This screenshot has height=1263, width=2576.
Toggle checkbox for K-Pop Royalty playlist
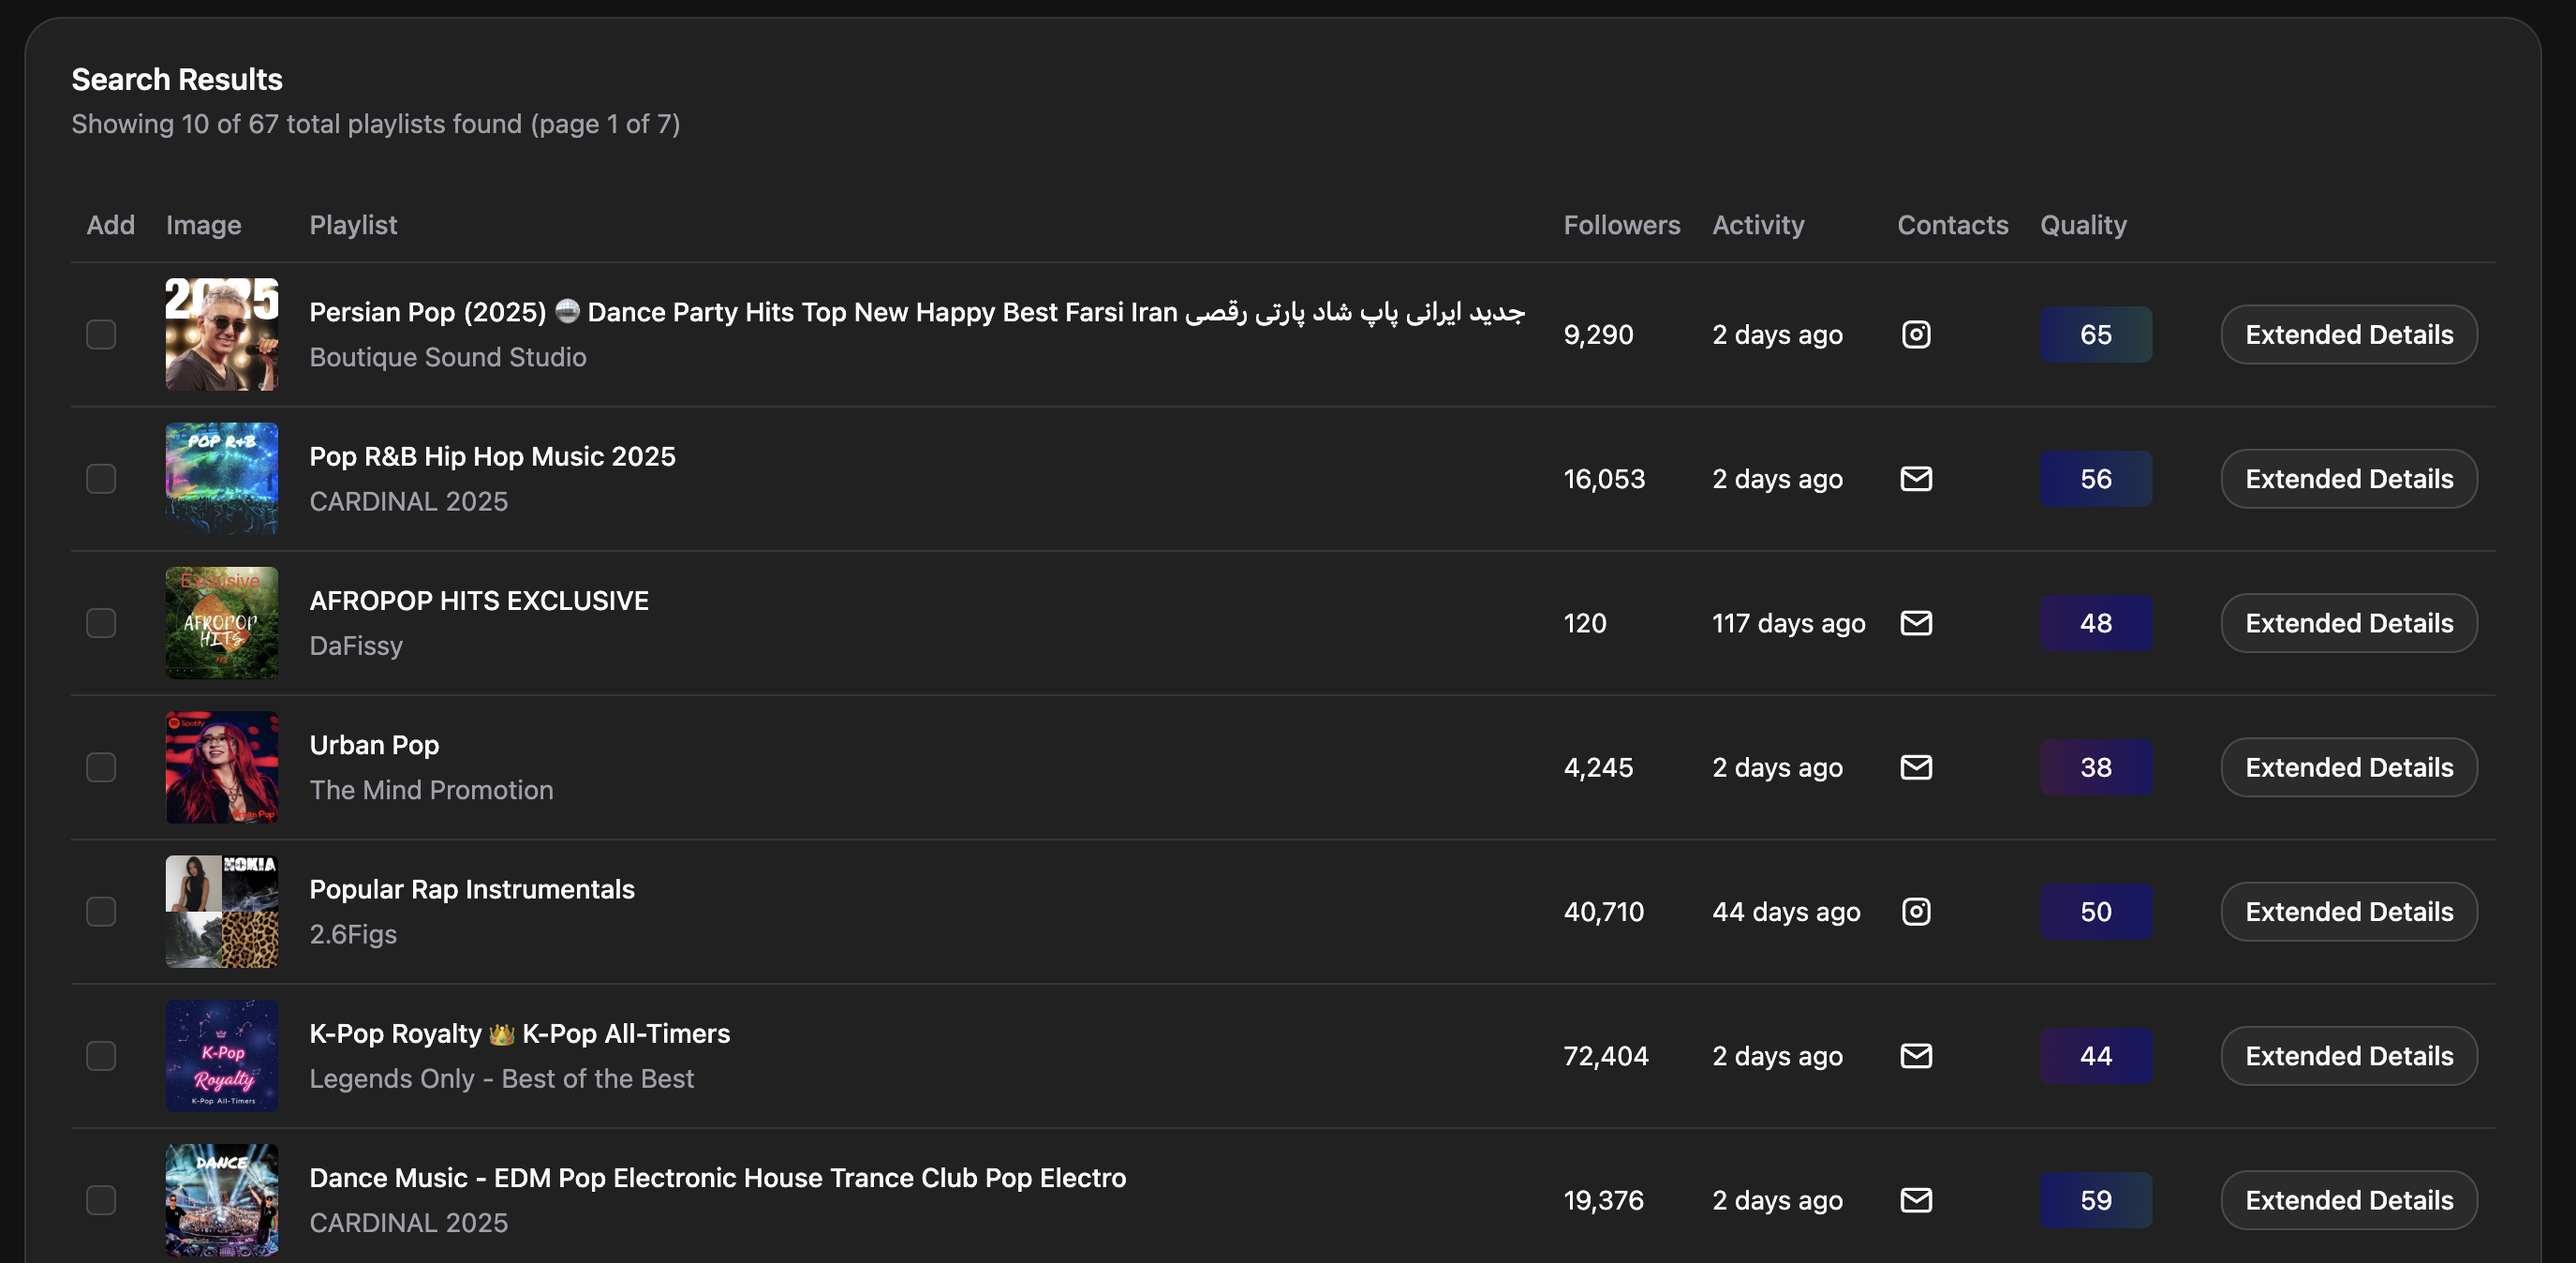coord(101,1056)
